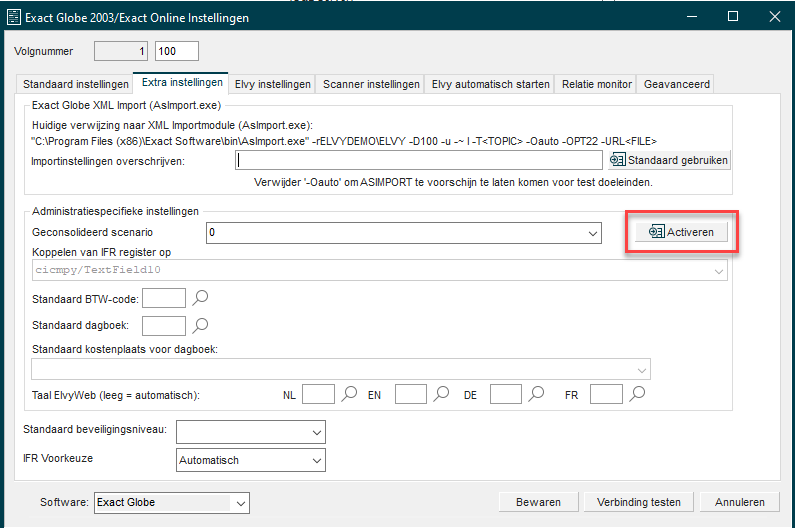Expand the Geconsolideerd scenario dropdown

coord(592,233)
